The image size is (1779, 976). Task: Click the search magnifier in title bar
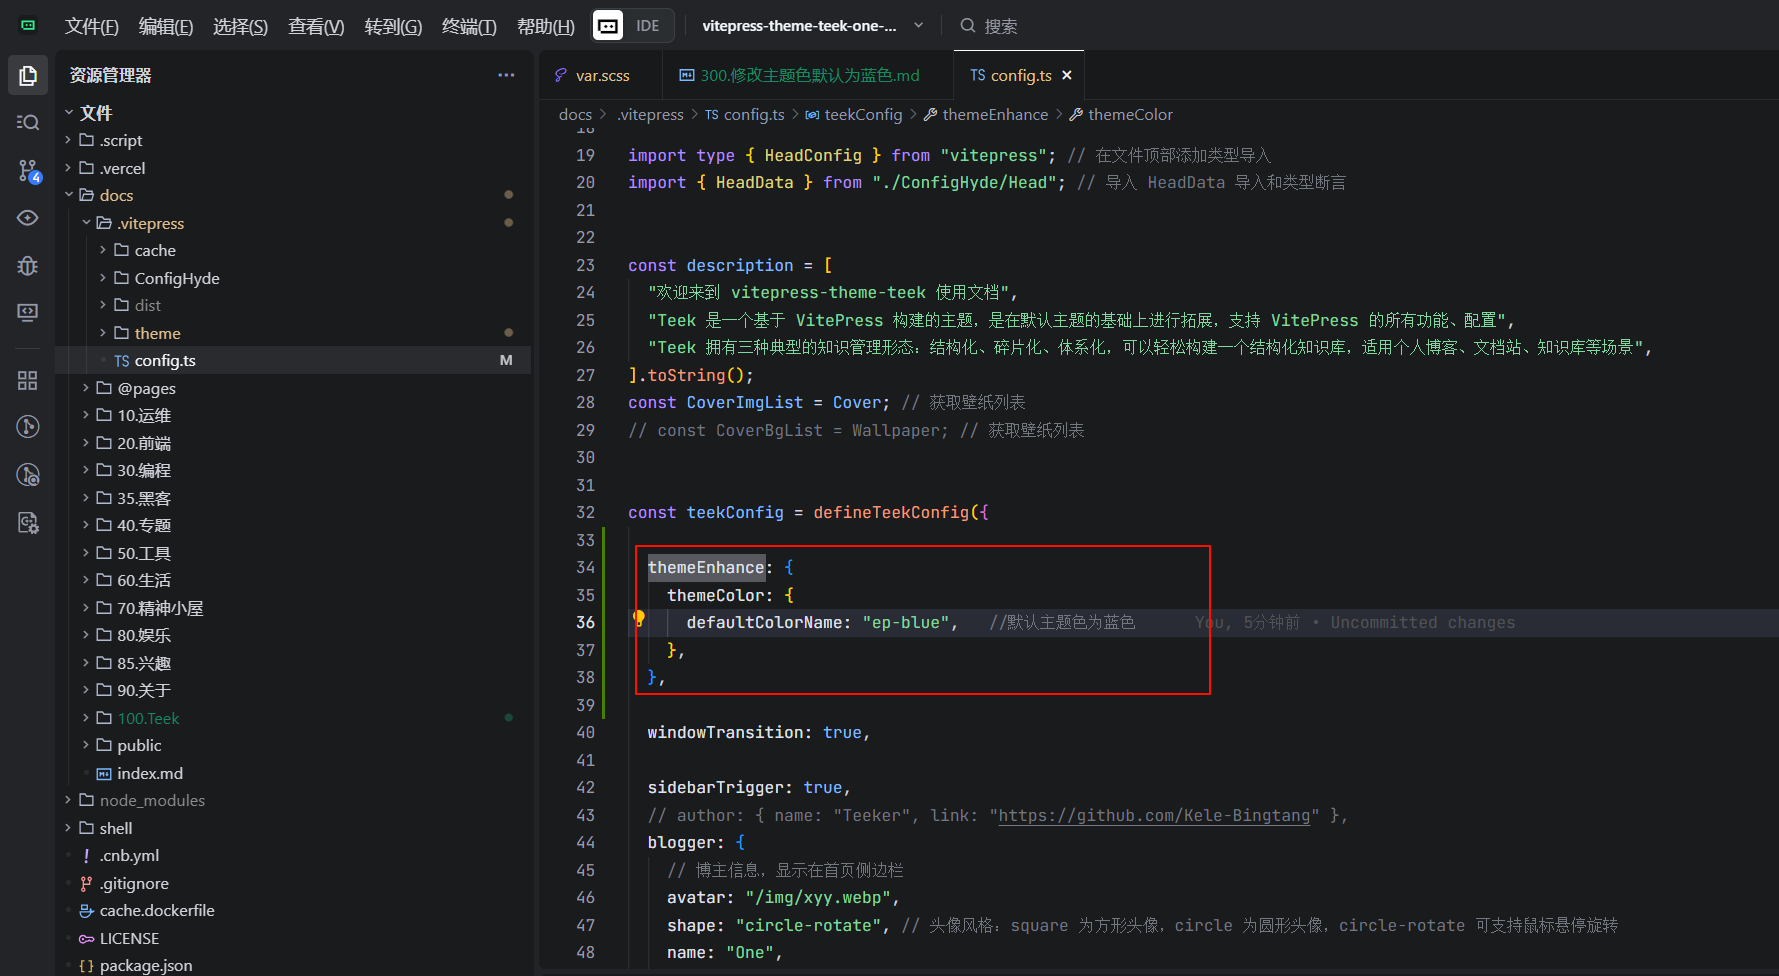pyautogui.click(x=968, y=25)
